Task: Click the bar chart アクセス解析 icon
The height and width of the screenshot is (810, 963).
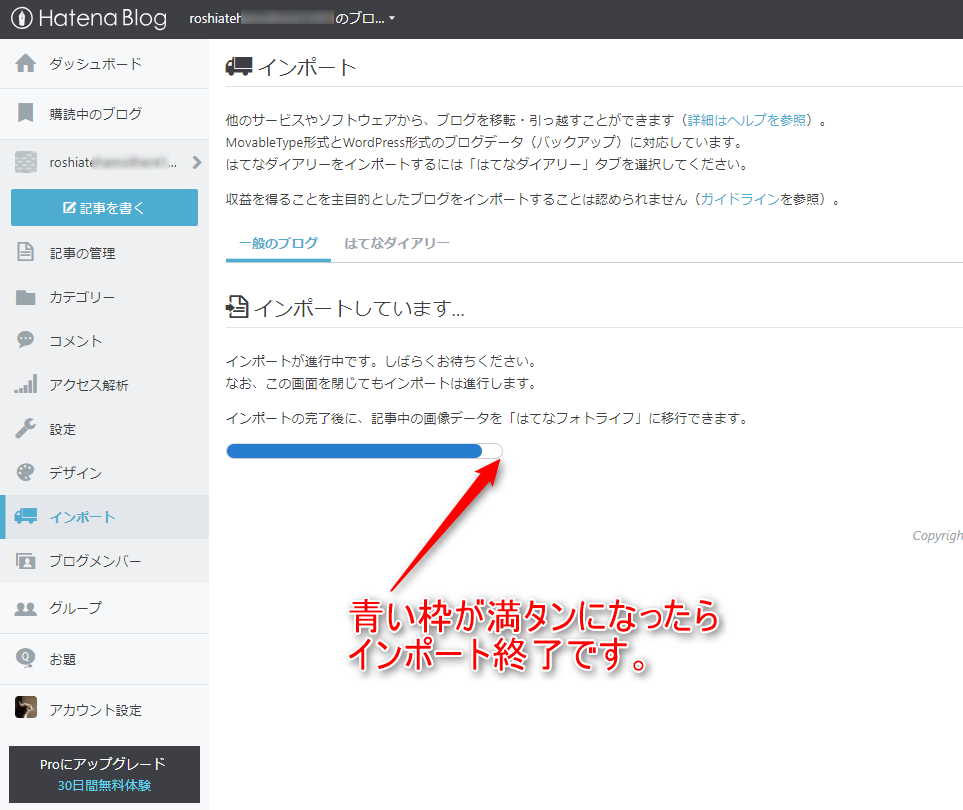Action: (x=26, y=384)
